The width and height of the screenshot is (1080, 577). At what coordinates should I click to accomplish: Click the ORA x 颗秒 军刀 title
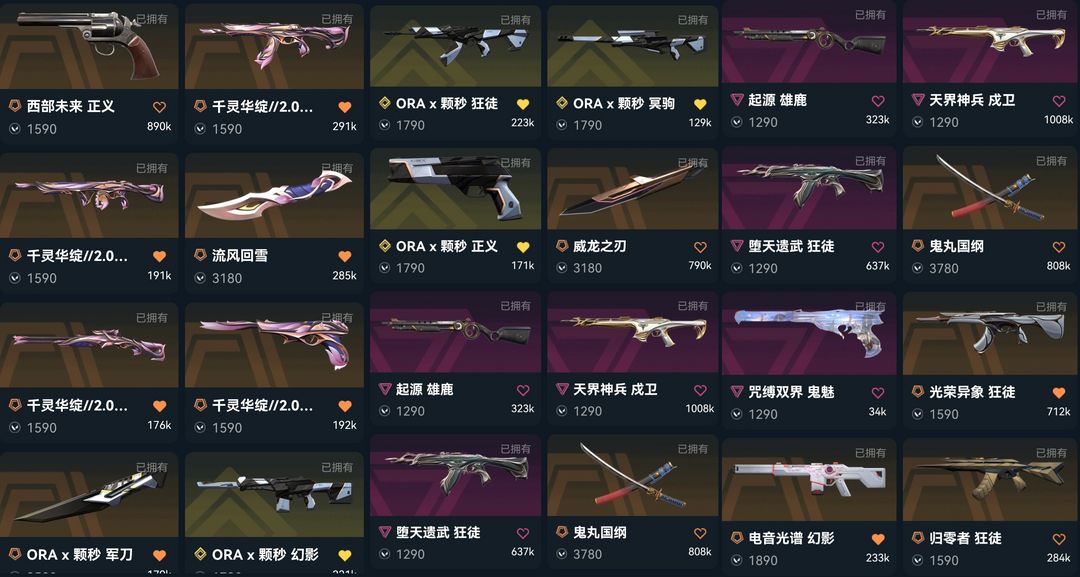80,554
